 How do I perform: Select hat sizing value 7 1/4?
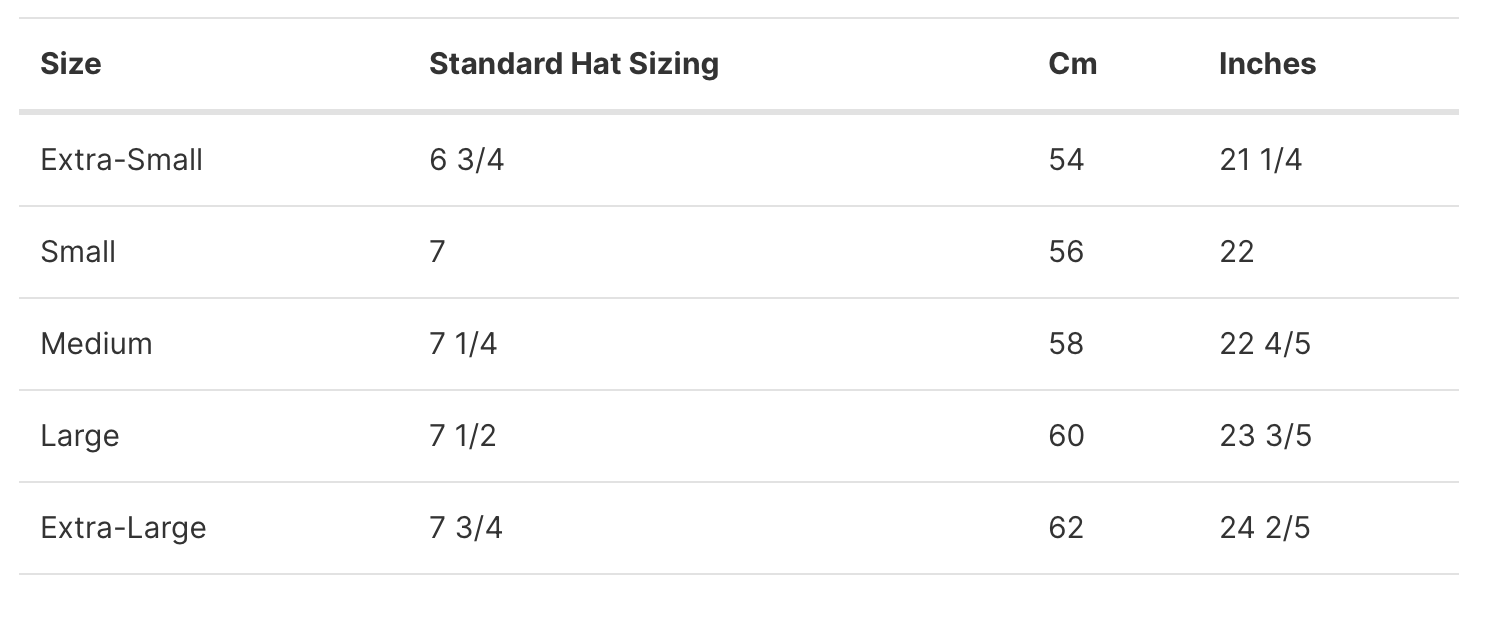point(463,344)
